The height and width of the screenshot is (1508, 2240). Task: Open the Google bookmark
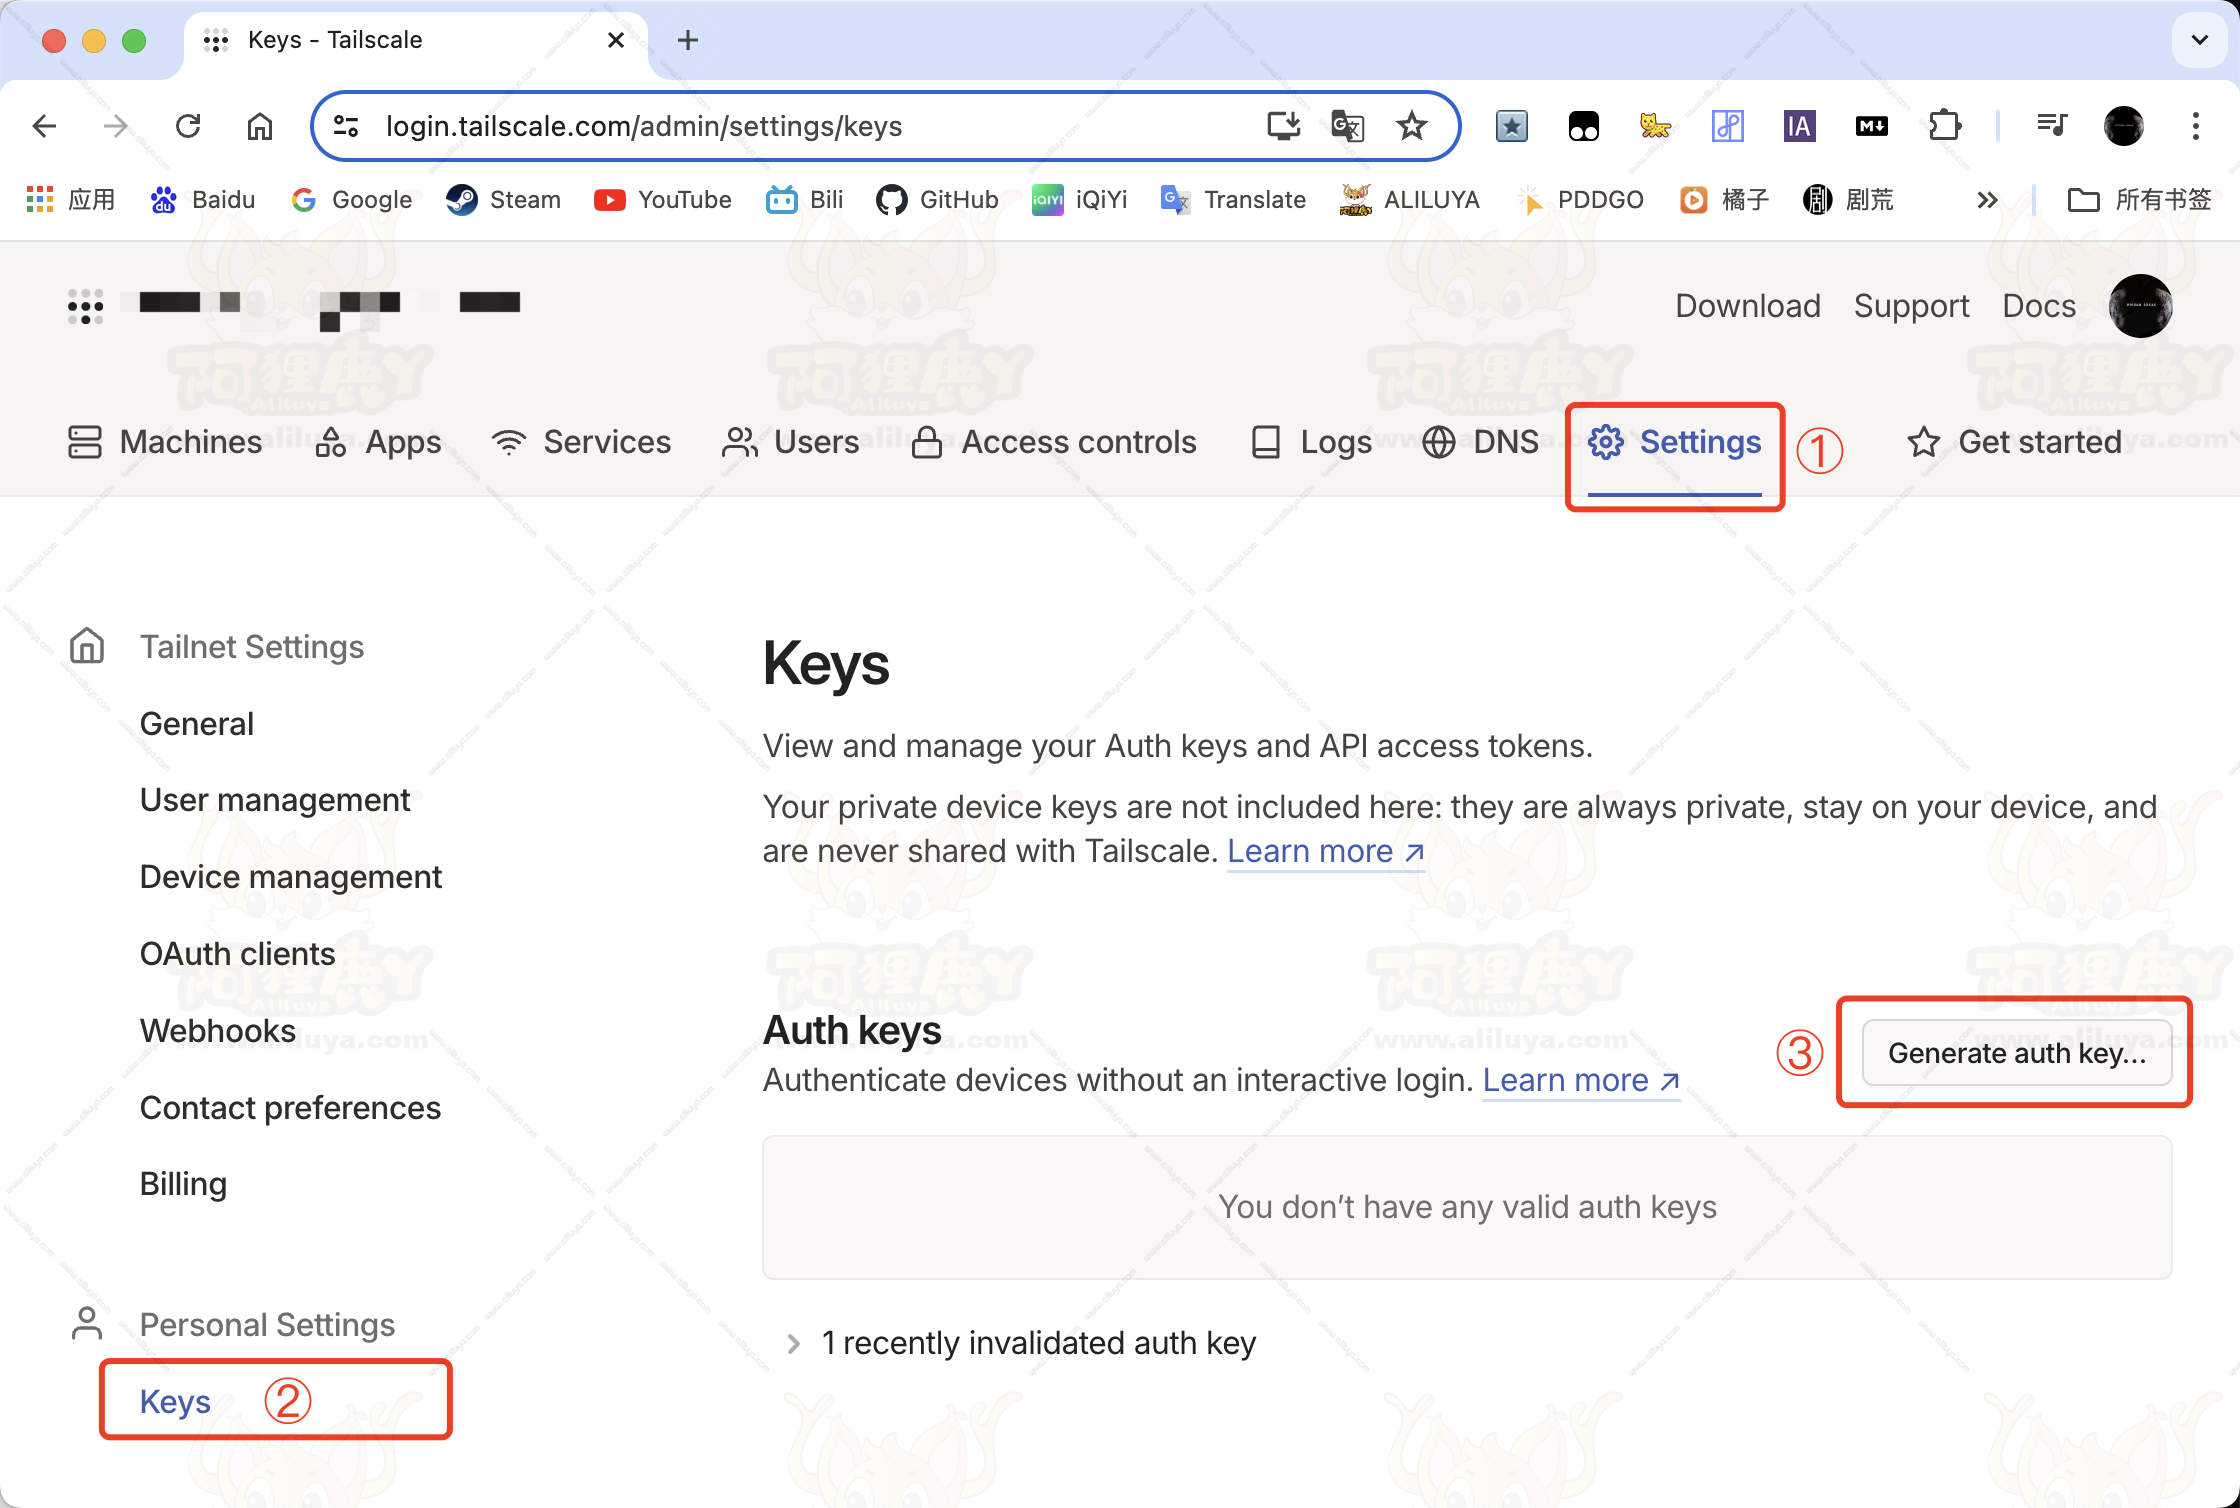click(x=352, y=200)
